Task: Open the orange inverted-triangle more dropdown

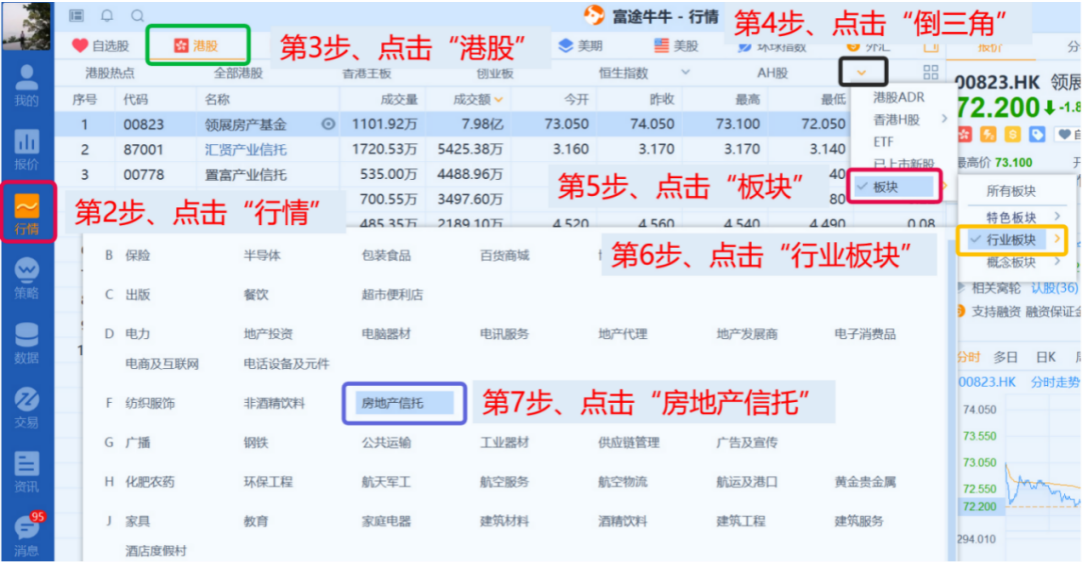Action: tap(862, 72)
